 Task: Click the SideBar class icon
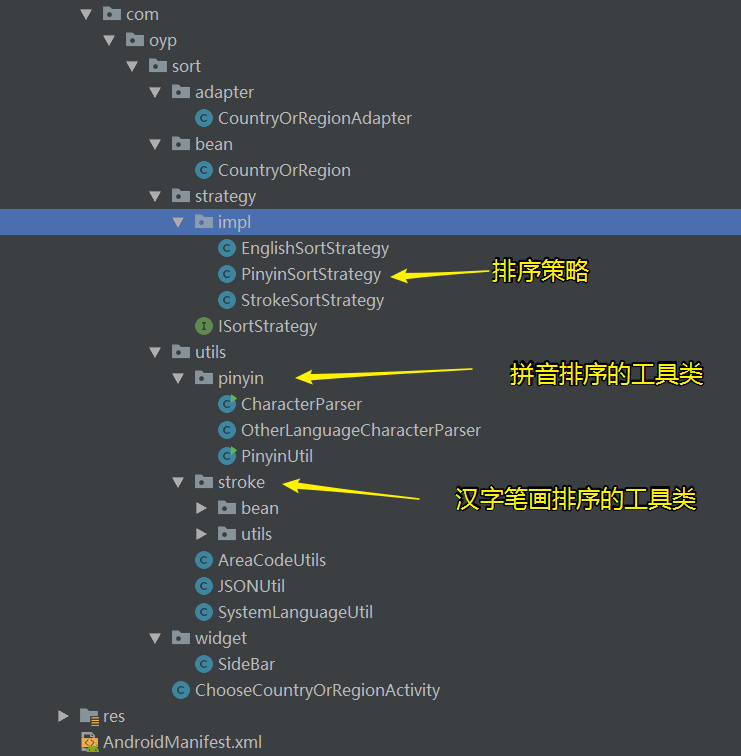(204, 664)
